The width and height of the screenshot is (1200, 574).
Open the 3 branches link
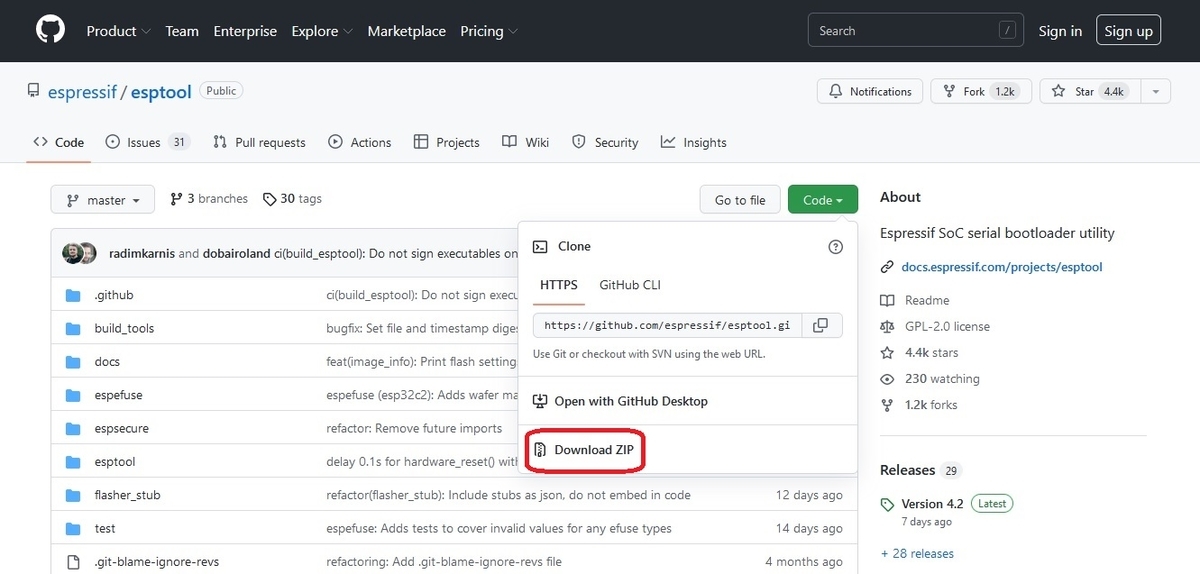[x=209, y=199]
